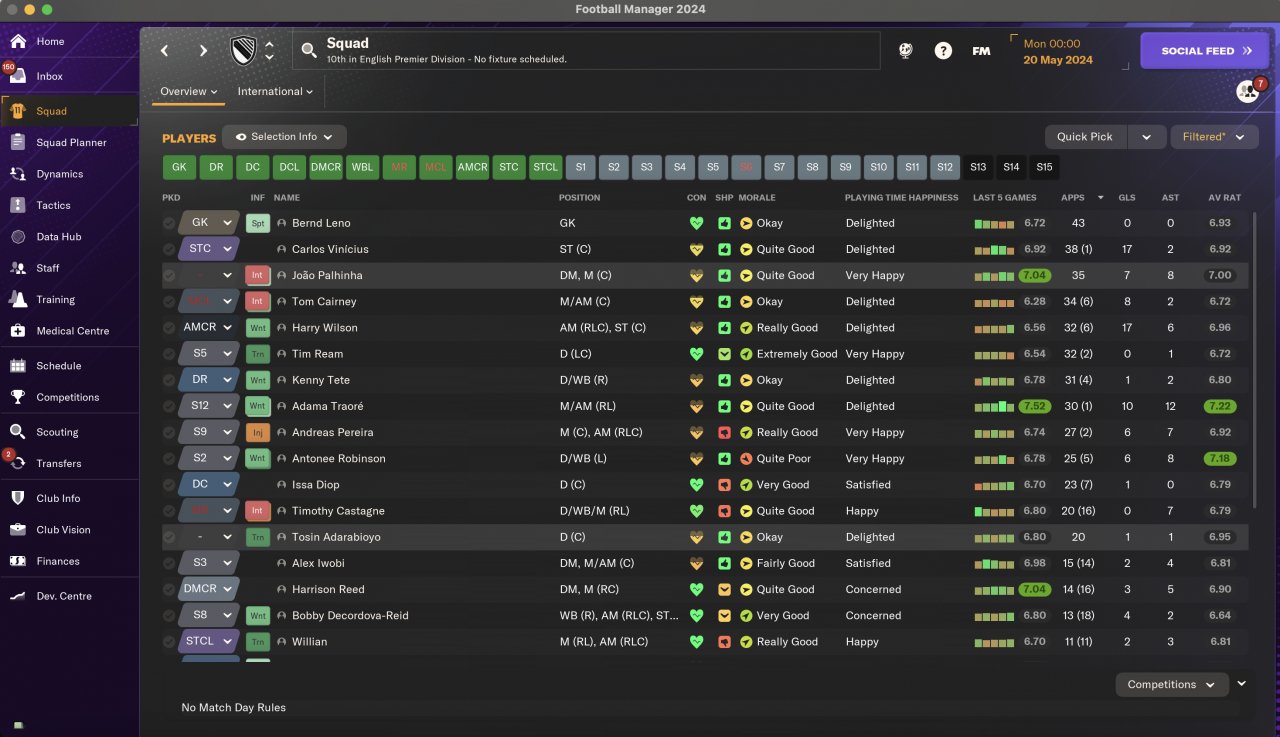
Task: Click the Club Info shield icon
Action: [x=18, y=498]
